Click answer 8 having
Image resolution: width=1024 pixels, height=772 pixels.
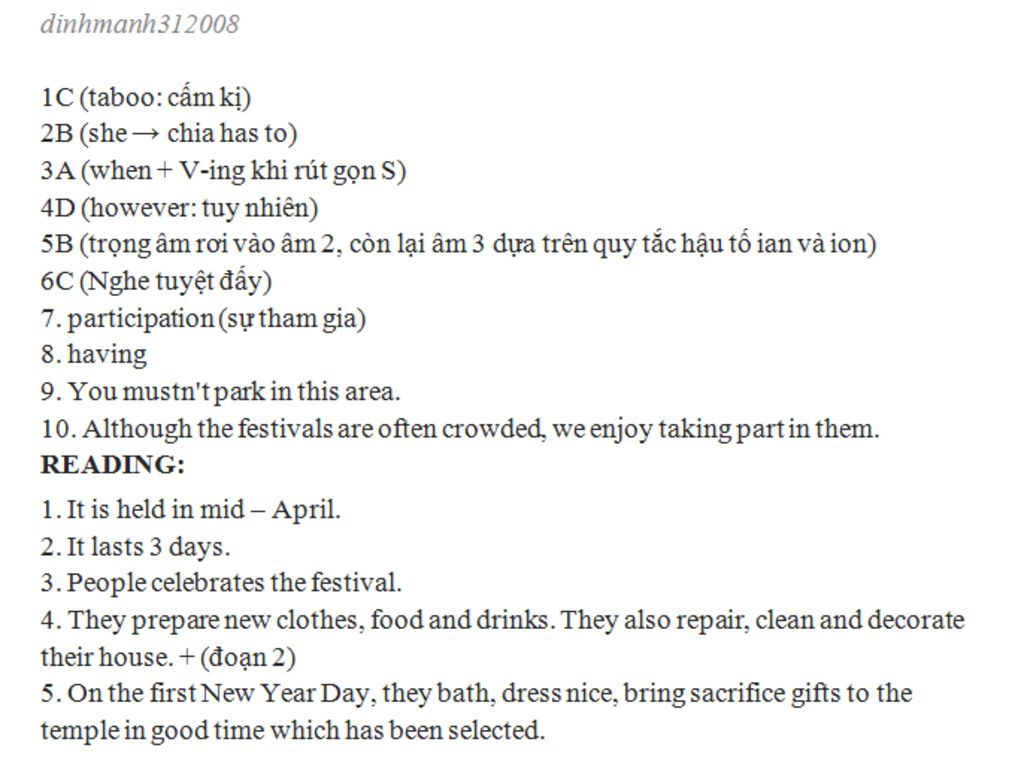click(93, 355)
